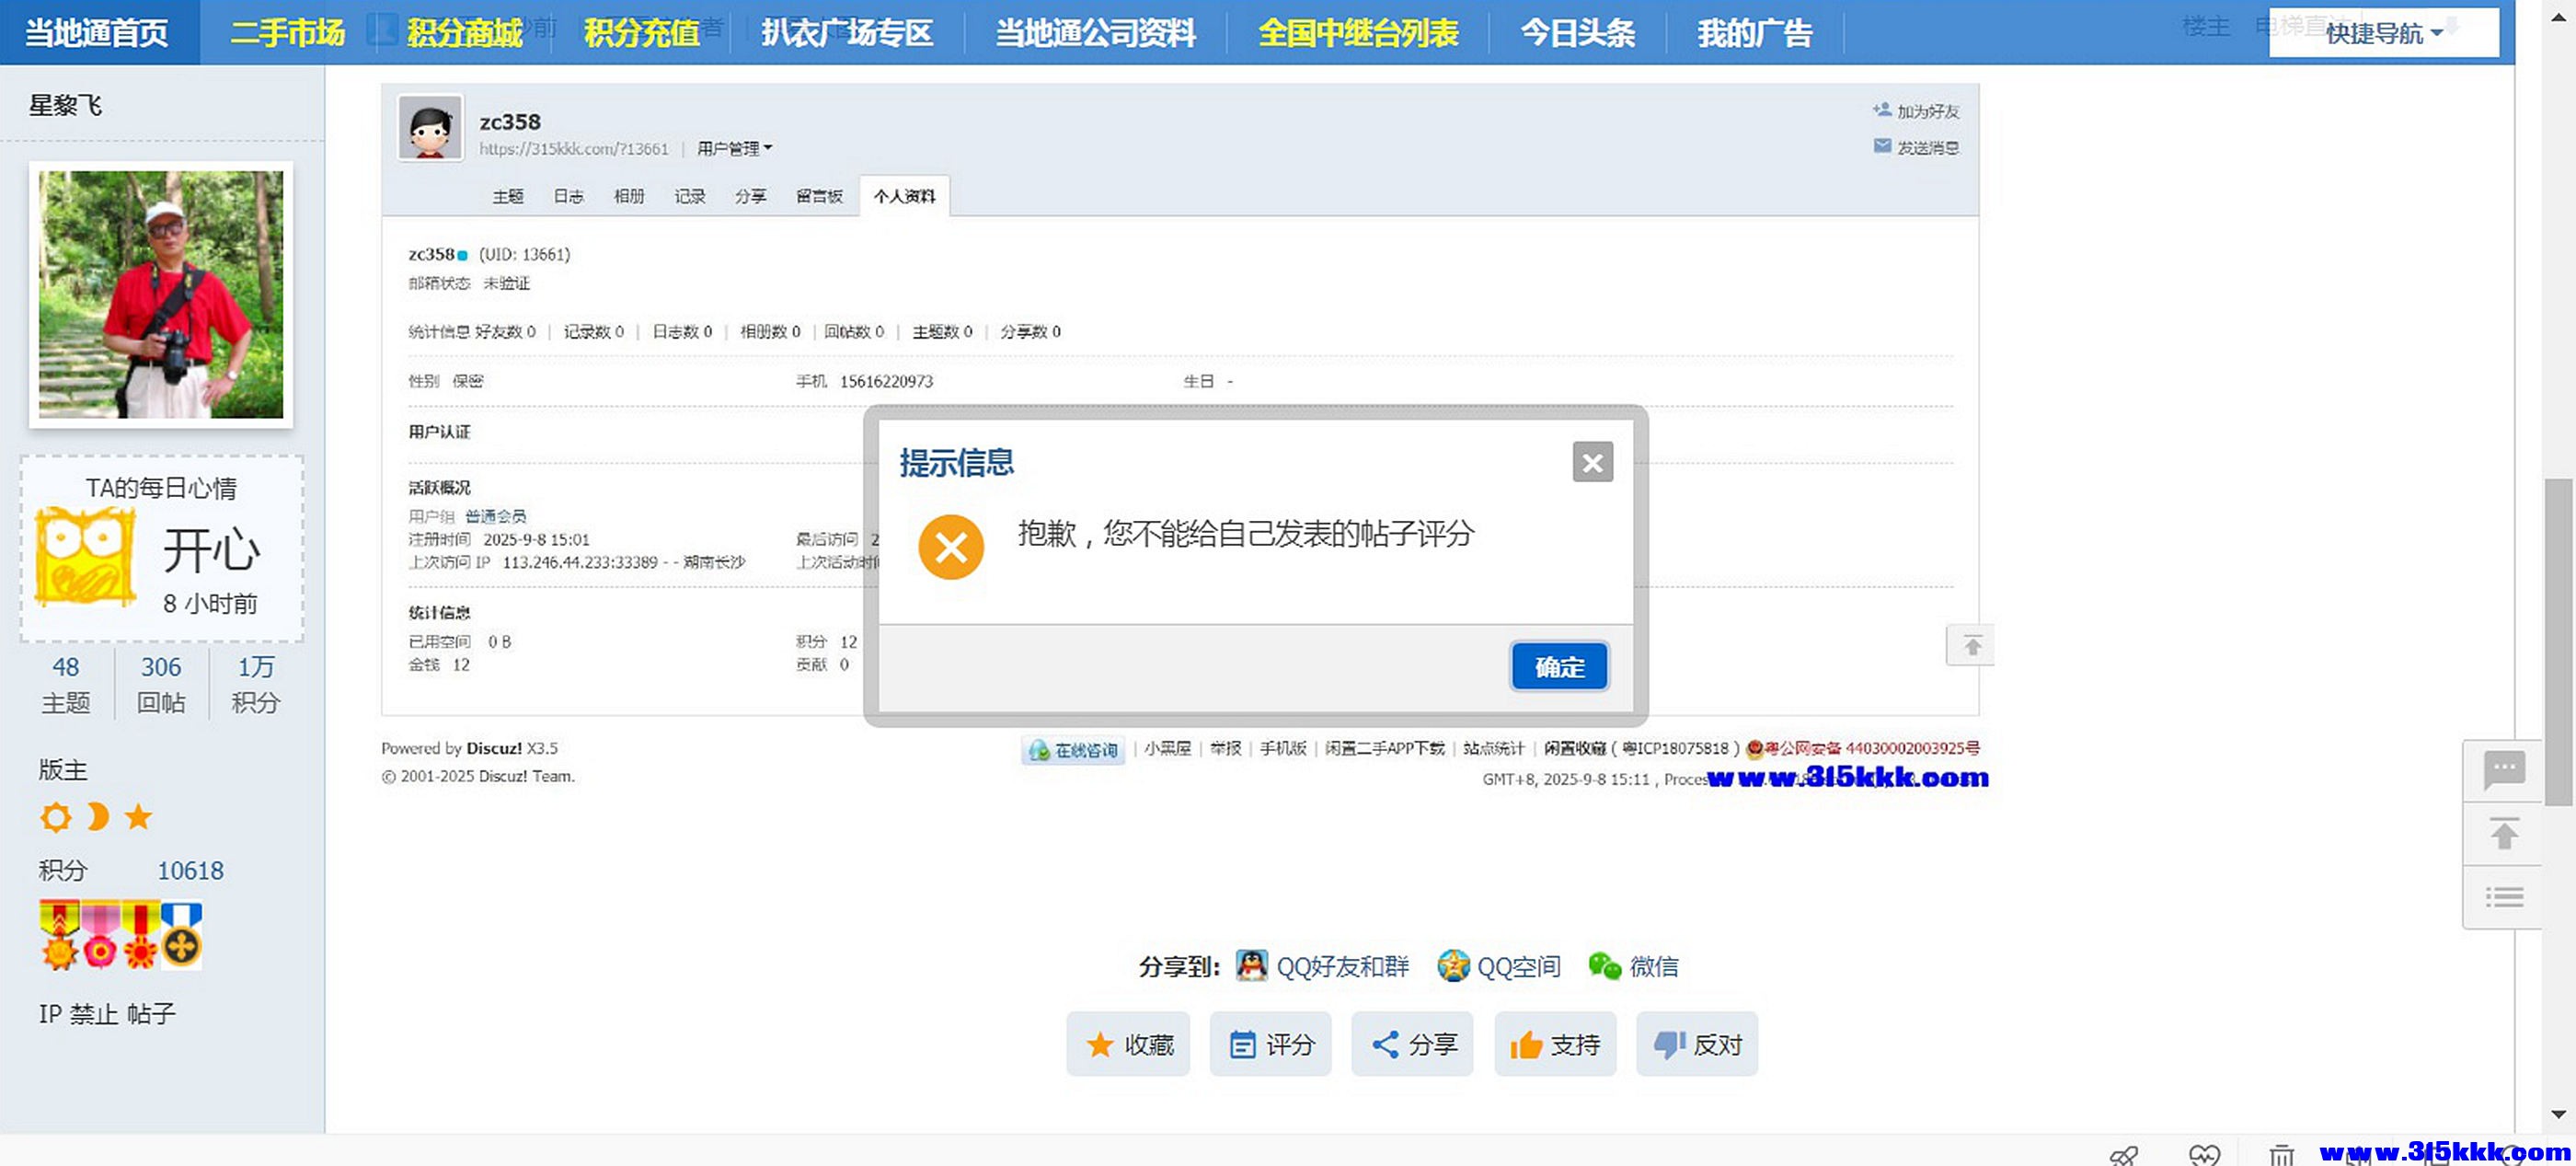Share to 微信 via WeChat icon
2576x1166 pixels.
tap(1607, 964)
